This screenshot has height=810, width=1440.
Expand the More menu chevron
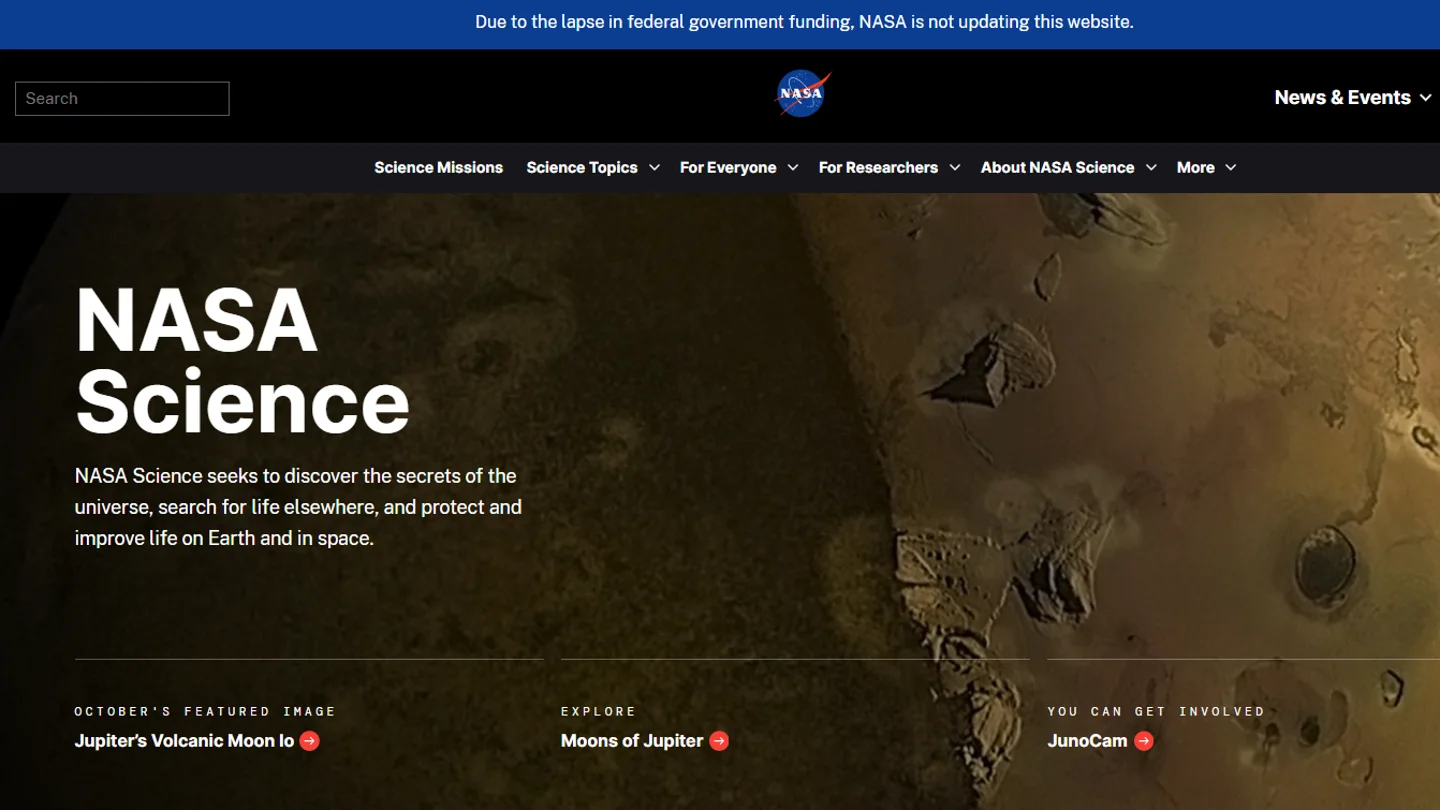tap(1231, 168)
